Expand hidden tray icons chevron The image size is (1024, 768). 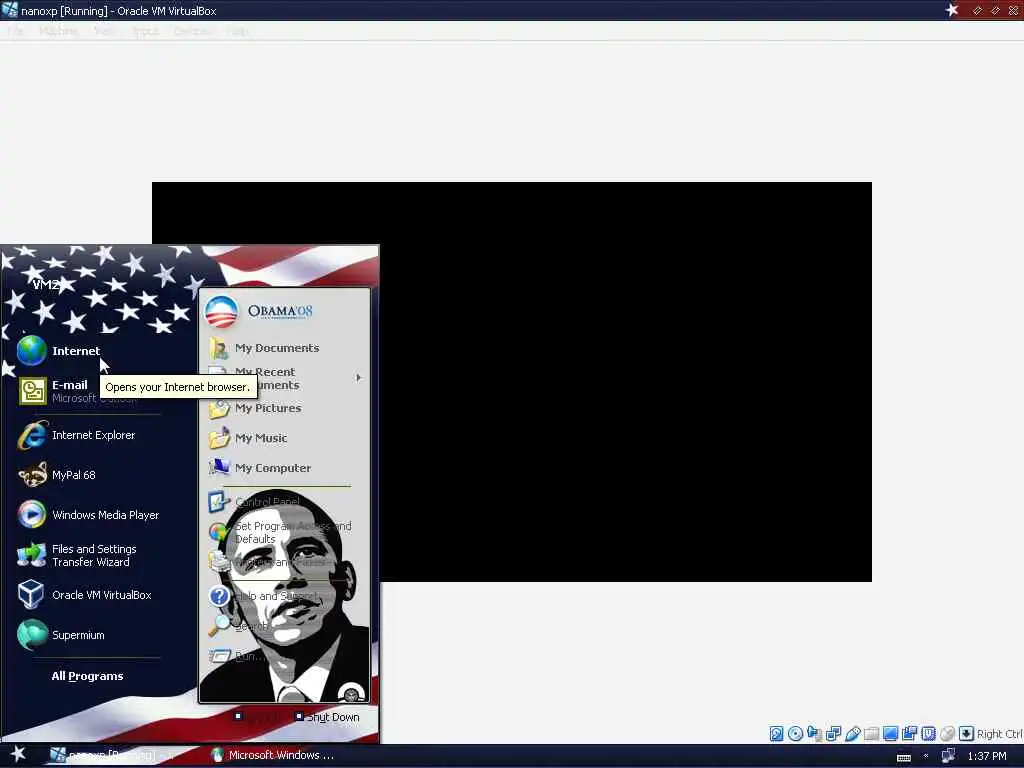pyautogui.click(x=926, y=756)
